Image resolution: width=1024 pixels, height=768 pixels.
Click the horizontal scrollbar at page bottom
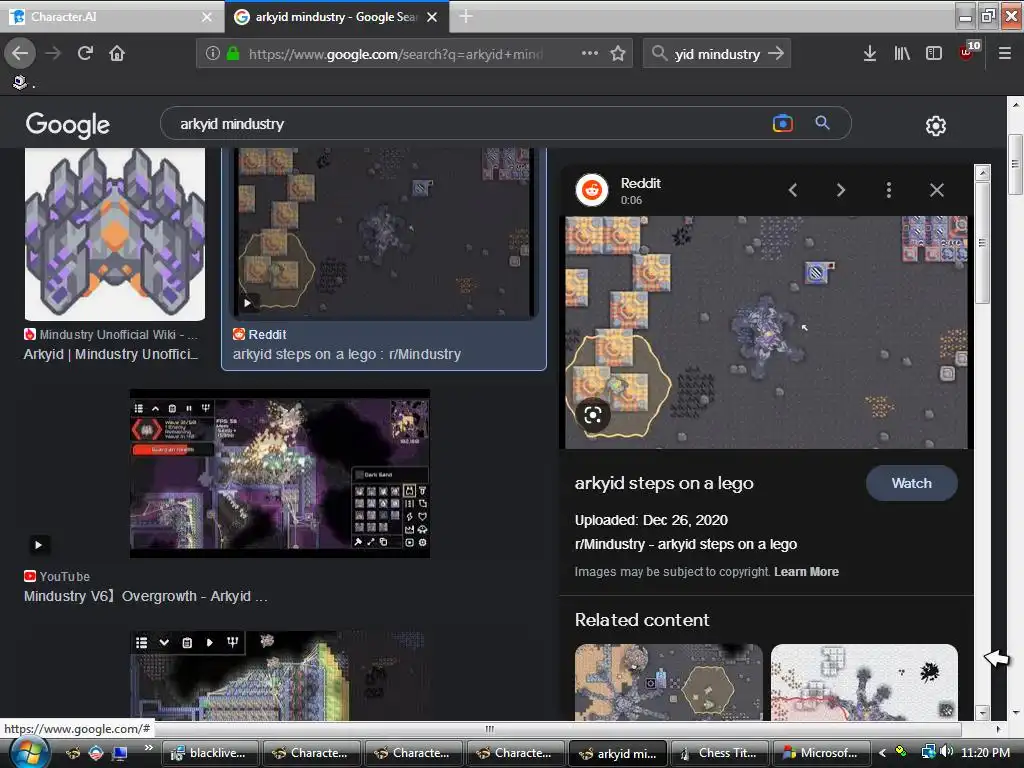(489, 729)
